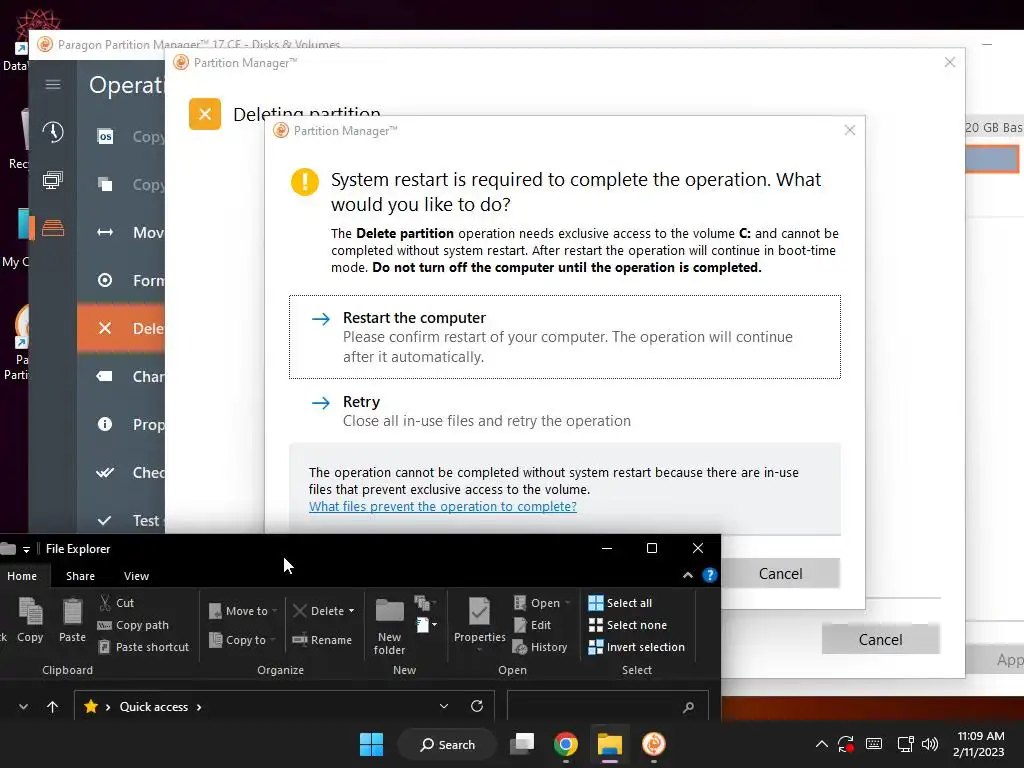Click Open in File Explorer ribbon
The height and width of the screenshot is (768, 1024).
541,603
